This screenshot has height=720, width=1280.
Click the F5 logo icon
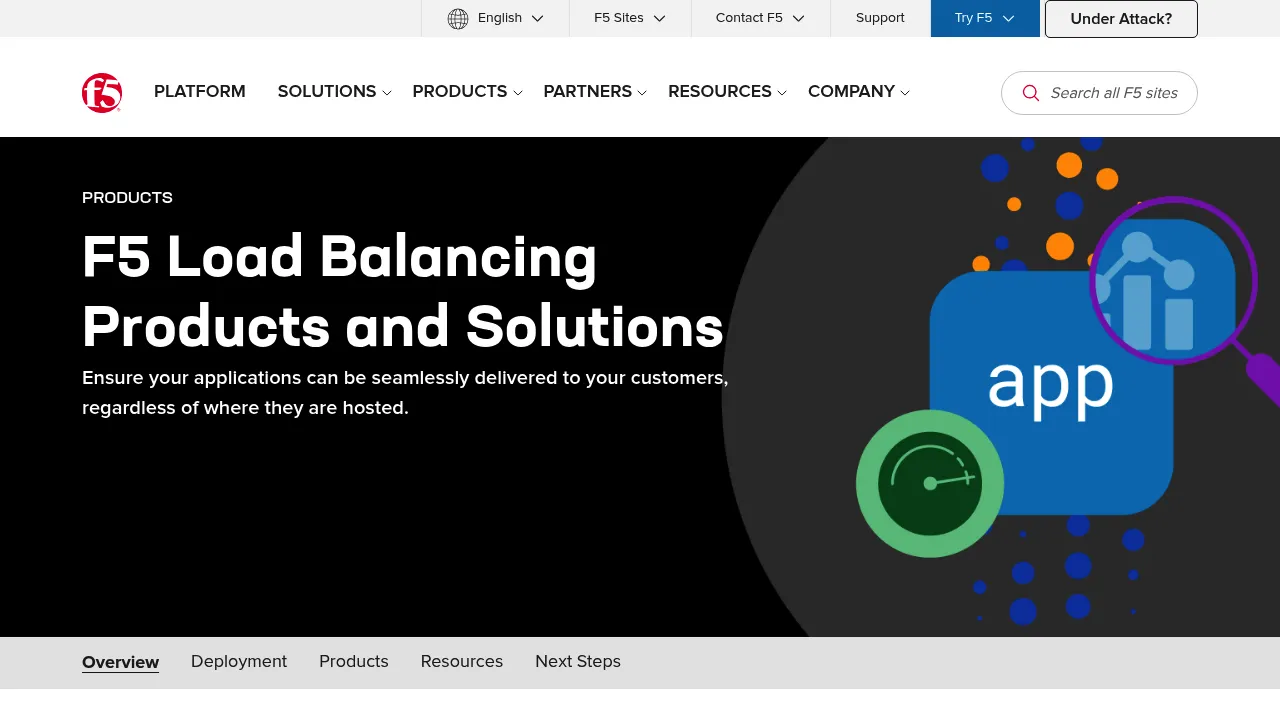pos(102,93)
